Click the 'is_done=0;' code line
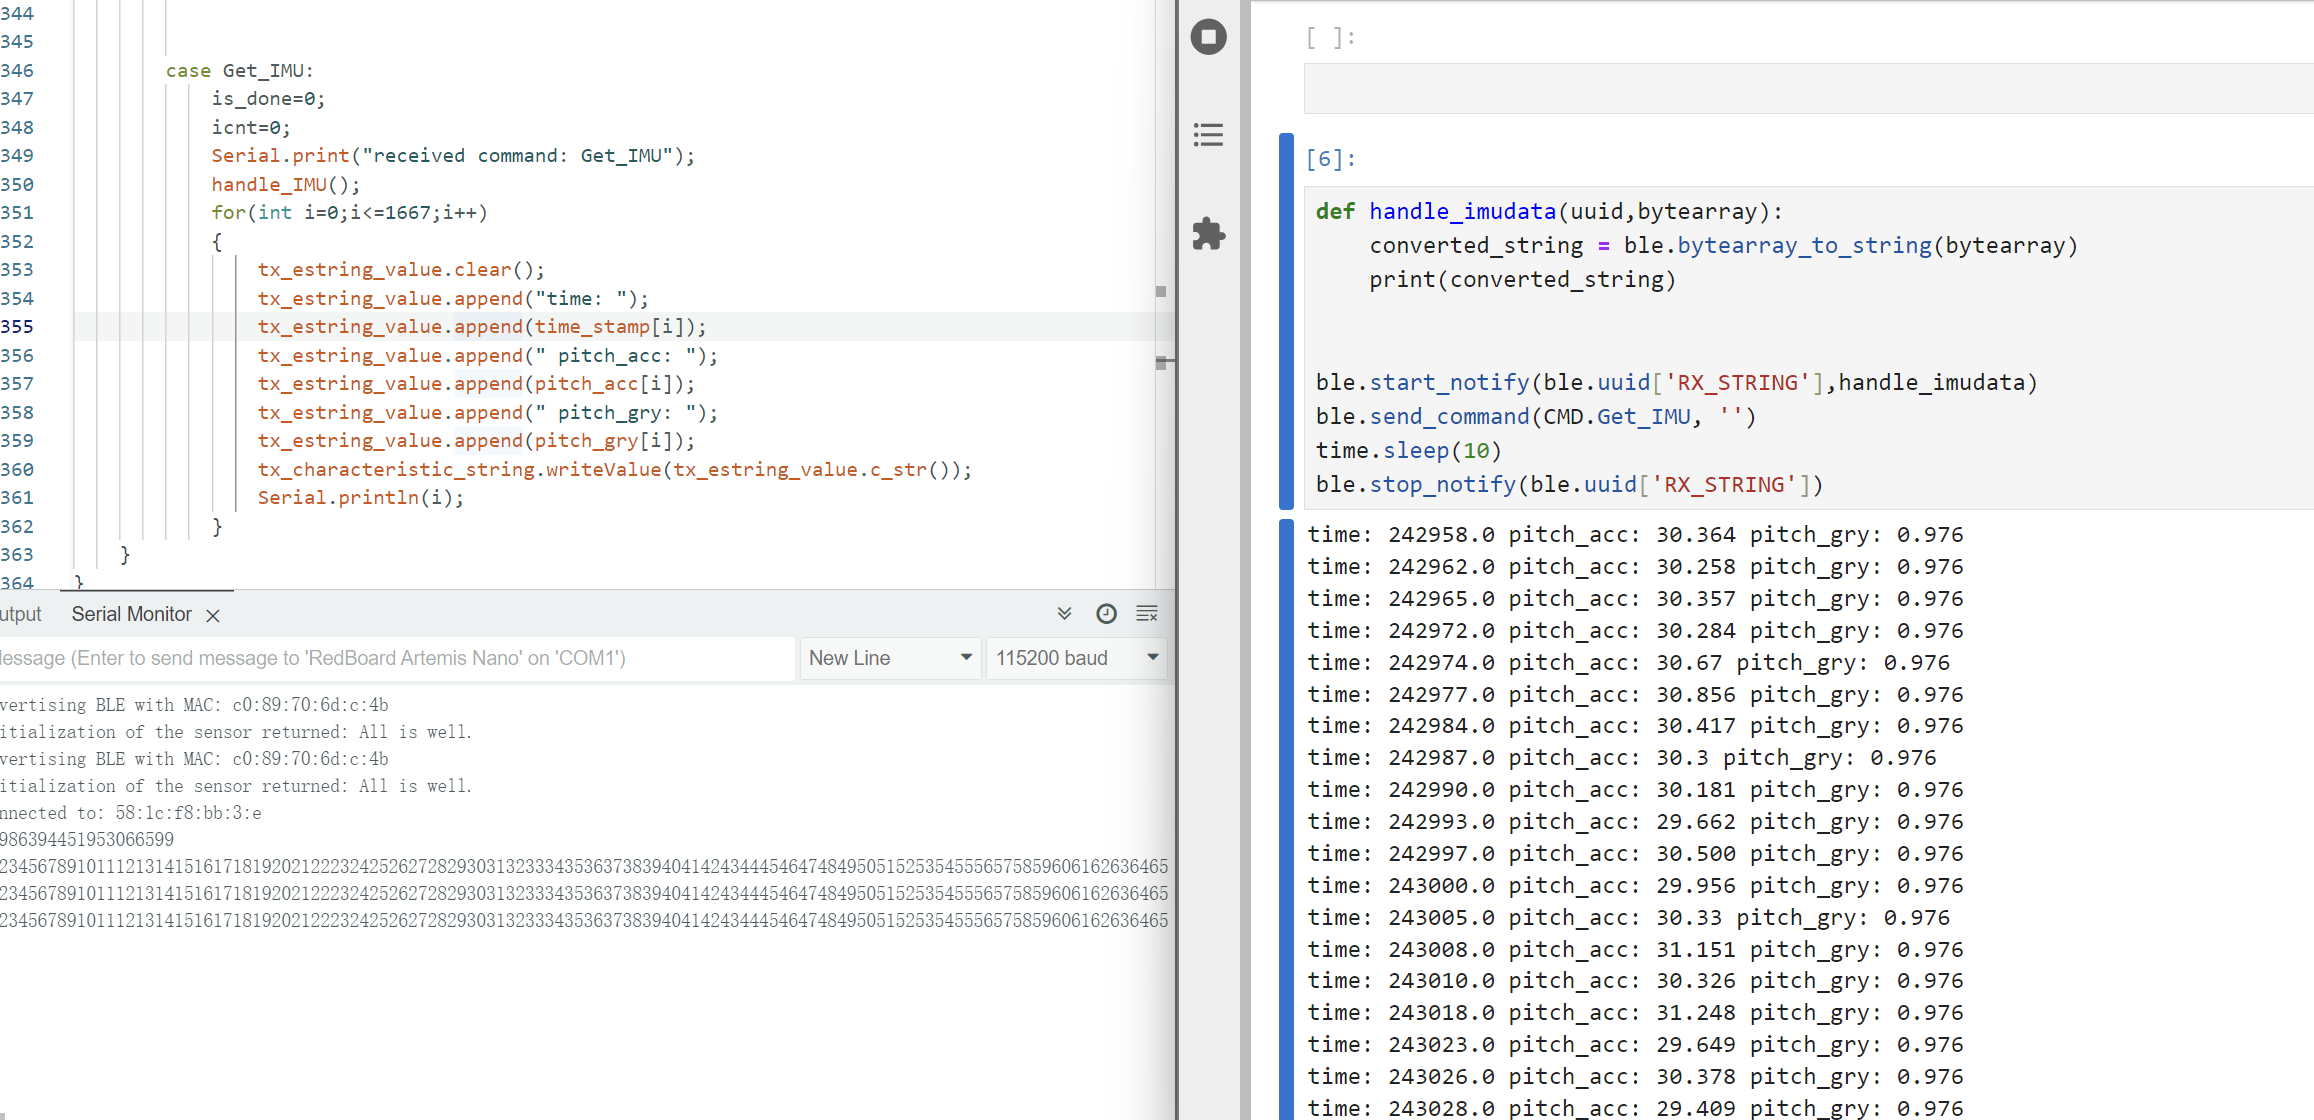Screen dimensions: 2314x1120 point(268,99)
